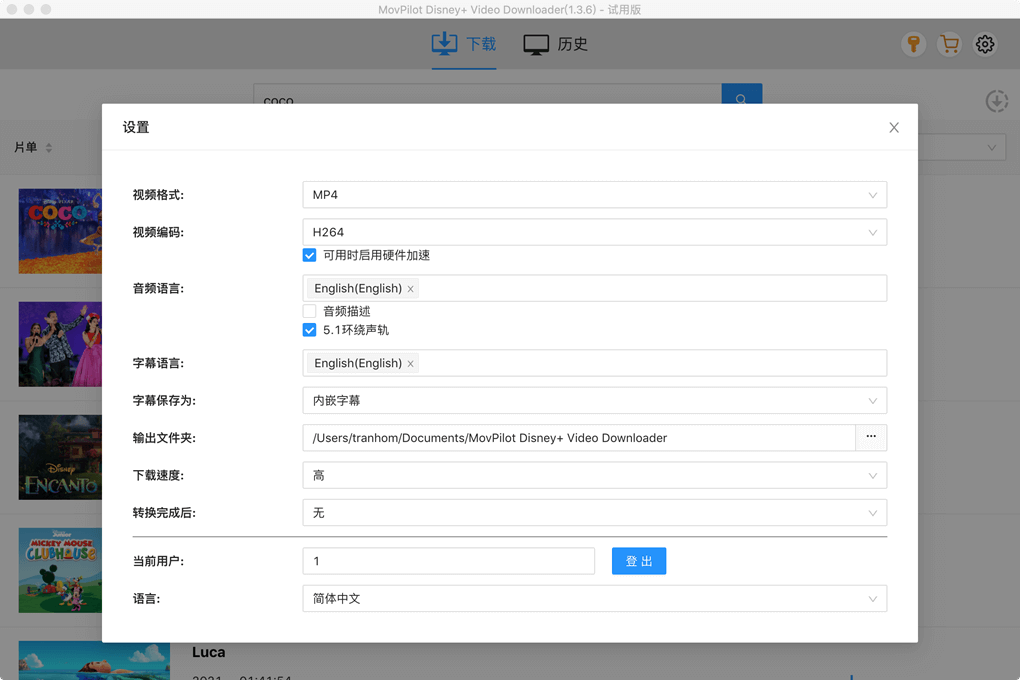Select the Encanto movie thumbnail
Viewport: 1020px width, 680px height.
[x=60, y=457]
